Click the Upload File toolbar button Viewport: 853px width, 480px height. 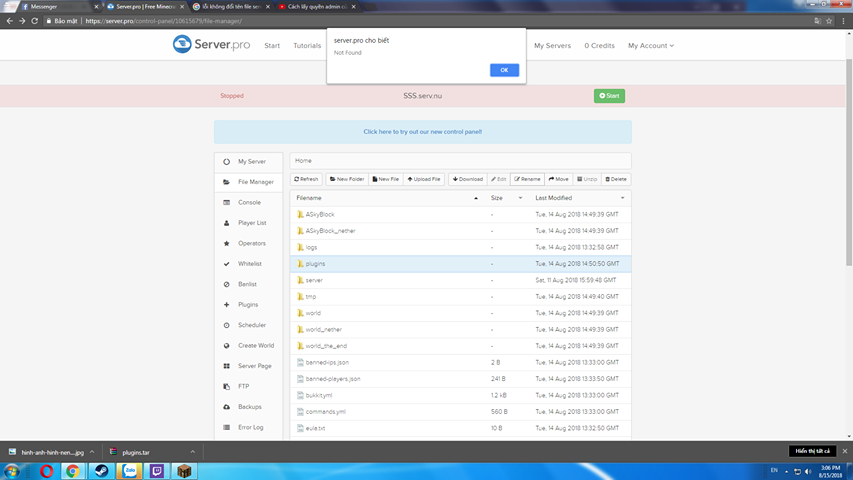point(424,179)
